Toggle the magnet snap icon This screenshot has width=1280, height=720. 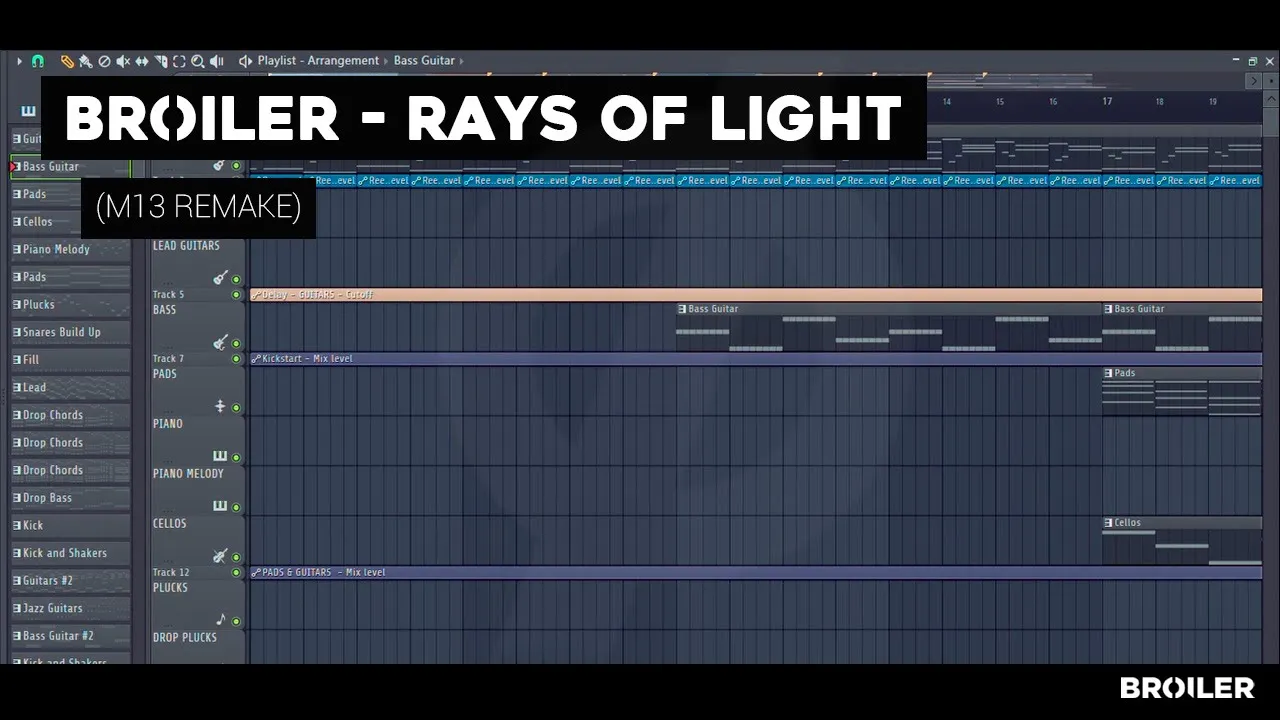(38, 61)
